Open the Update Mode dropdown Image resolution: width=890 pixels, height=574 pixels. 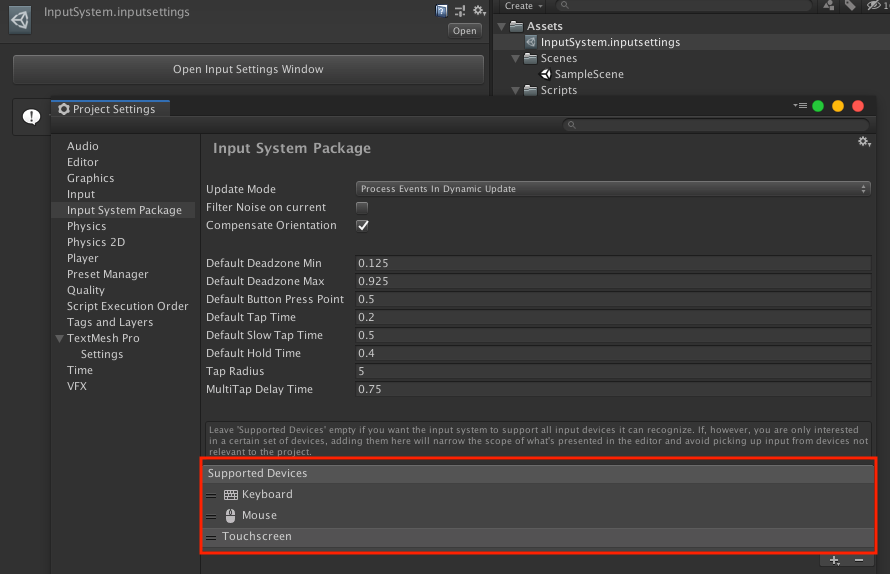[x=612, y=189]
